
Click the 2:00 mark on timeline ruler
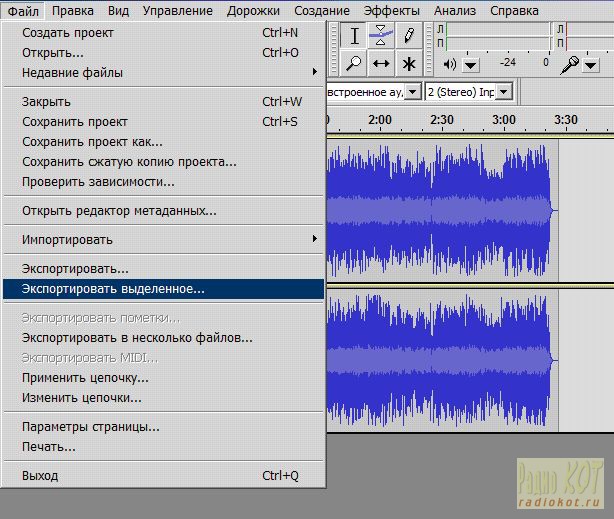coord(380,120)
